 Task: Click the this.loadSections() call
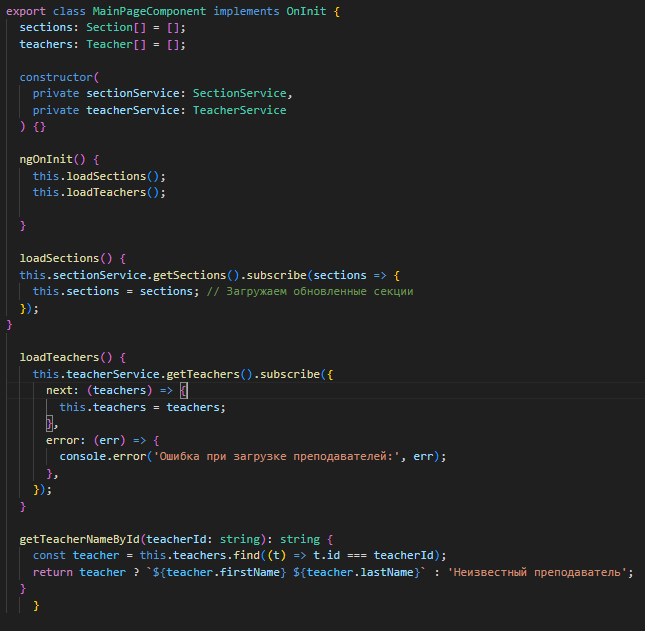[x=99, y=176]
